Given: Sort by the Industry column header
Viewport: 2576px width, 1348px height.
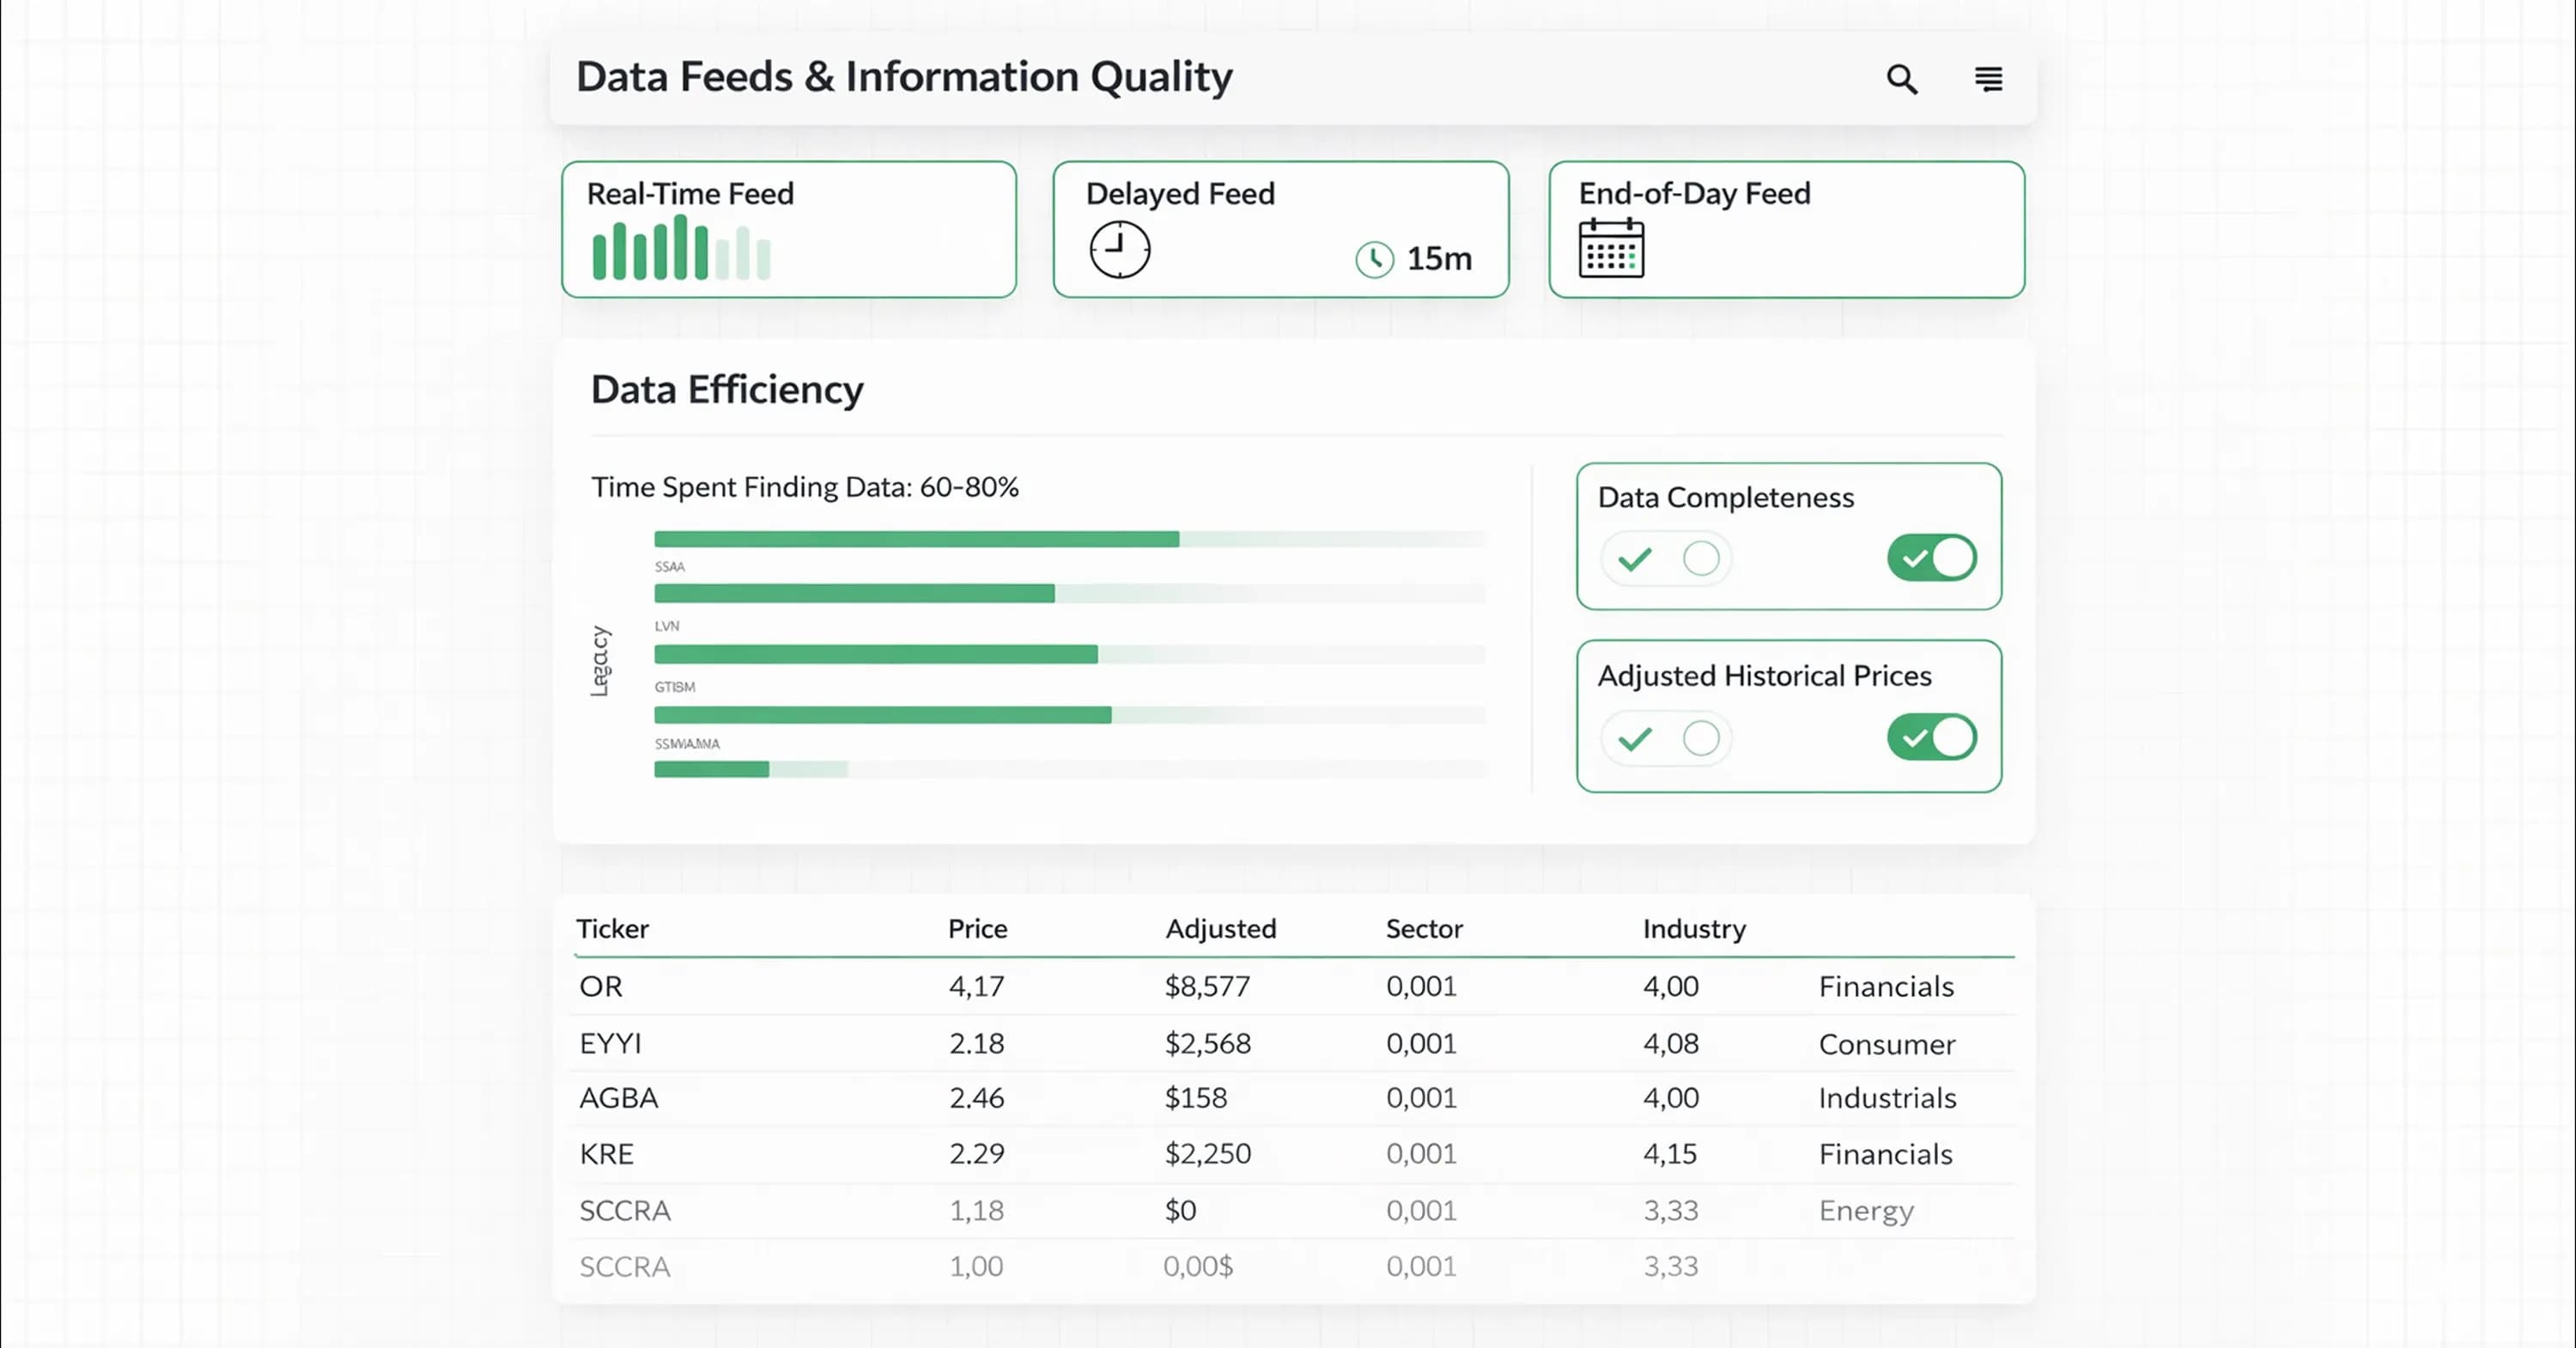Looking at the screenshot, I should coord(1694,929).
